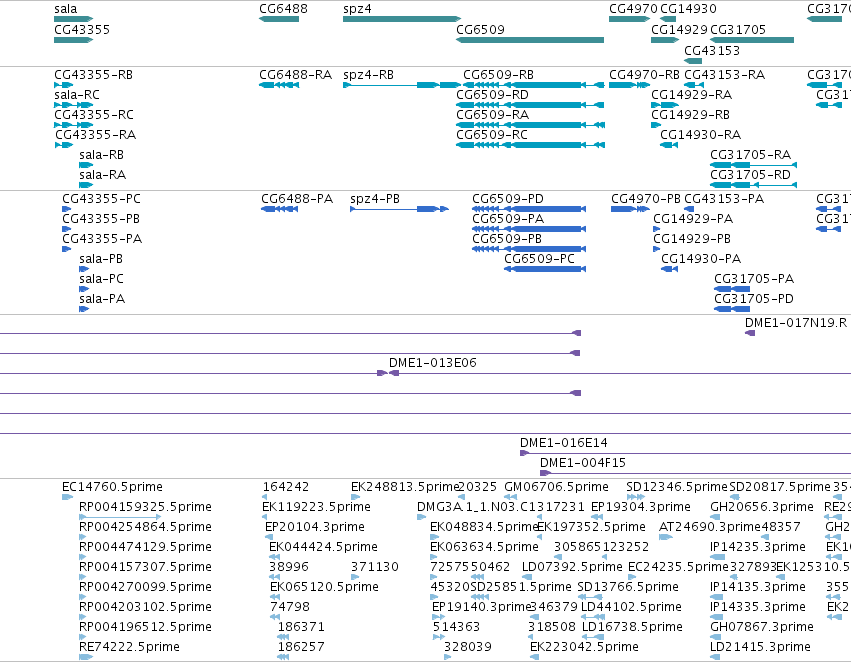
Task: Select the DME1-017N19.R BAC end
Action: tap(750, 333)
